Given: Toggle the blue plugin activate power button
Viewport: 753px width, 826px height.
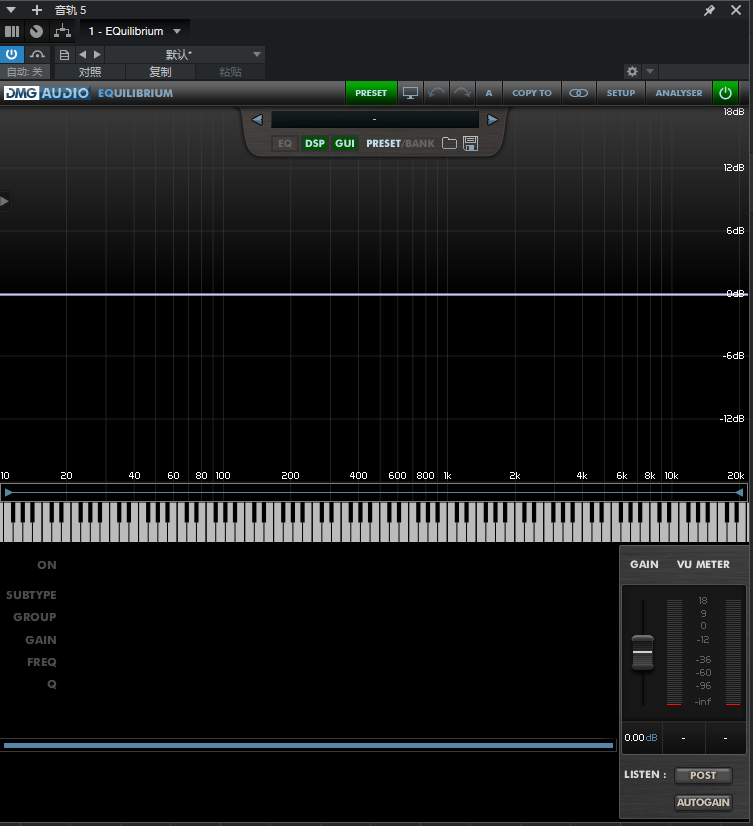Looking at the screenshot, I should [12, 54].
